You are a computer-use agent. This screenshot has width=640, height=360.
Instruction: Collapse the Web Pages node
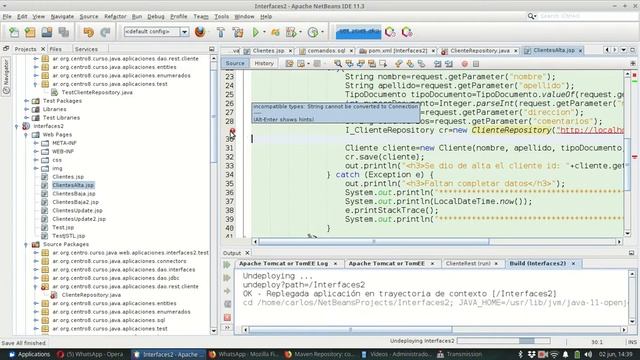27,135
